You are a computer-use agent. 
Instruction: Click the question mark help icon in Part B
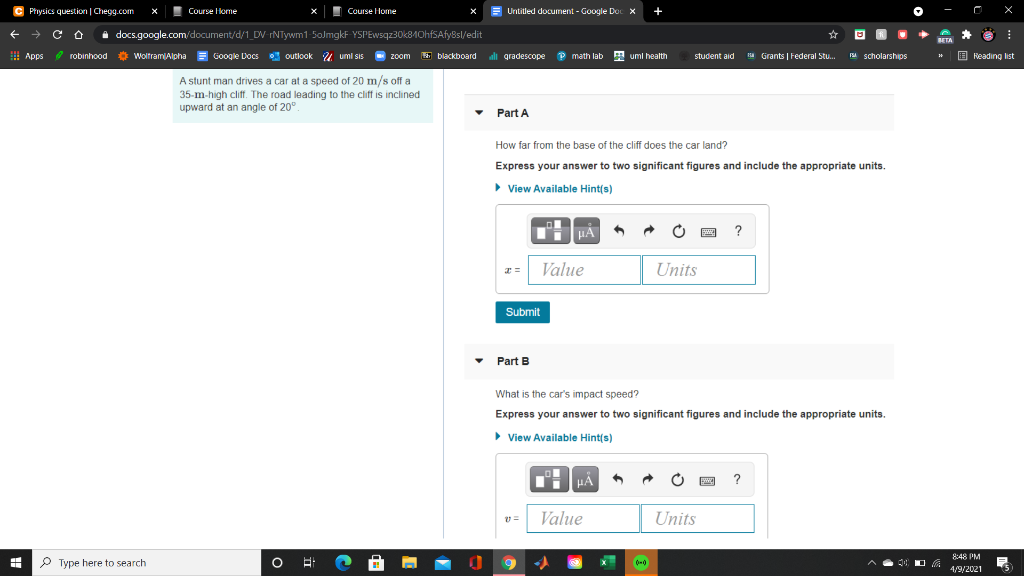(x=738, y=479)
